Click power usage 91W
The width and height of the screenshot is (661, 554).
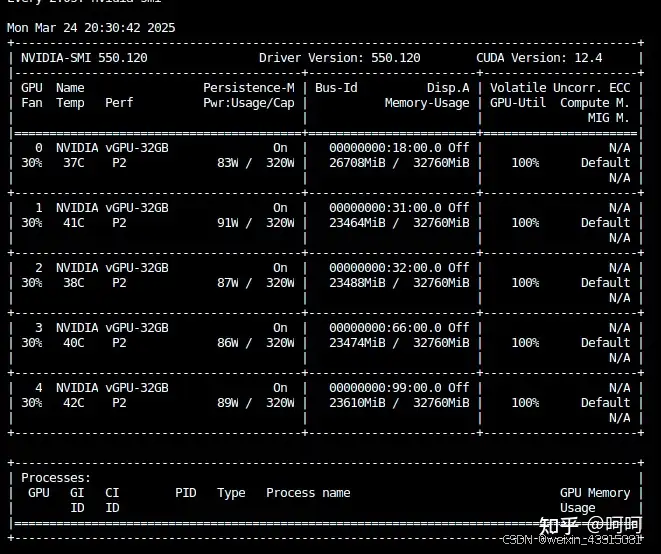228,223
